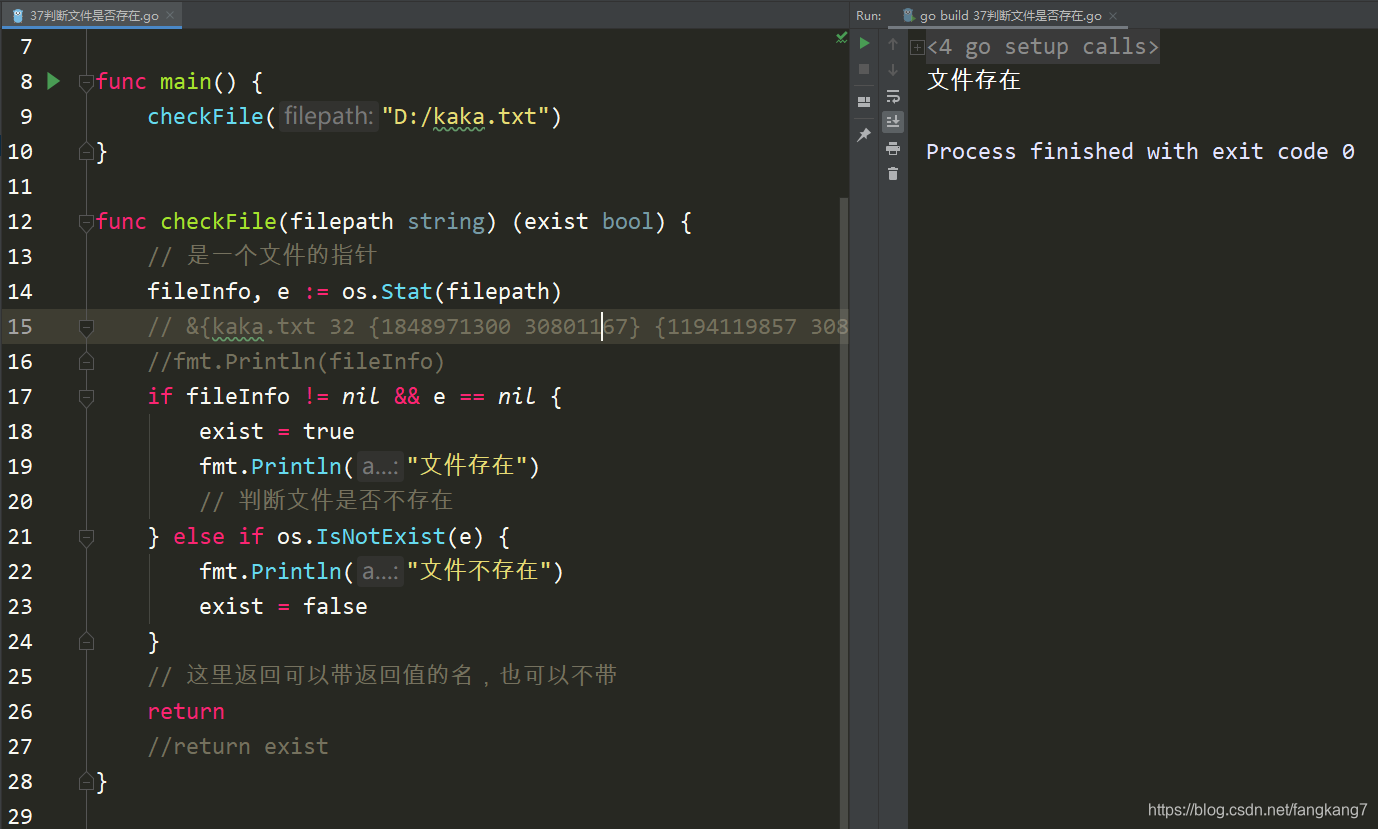
Task: Click the Restore Layout icon in Run panel
Action: tap(865, 102)
